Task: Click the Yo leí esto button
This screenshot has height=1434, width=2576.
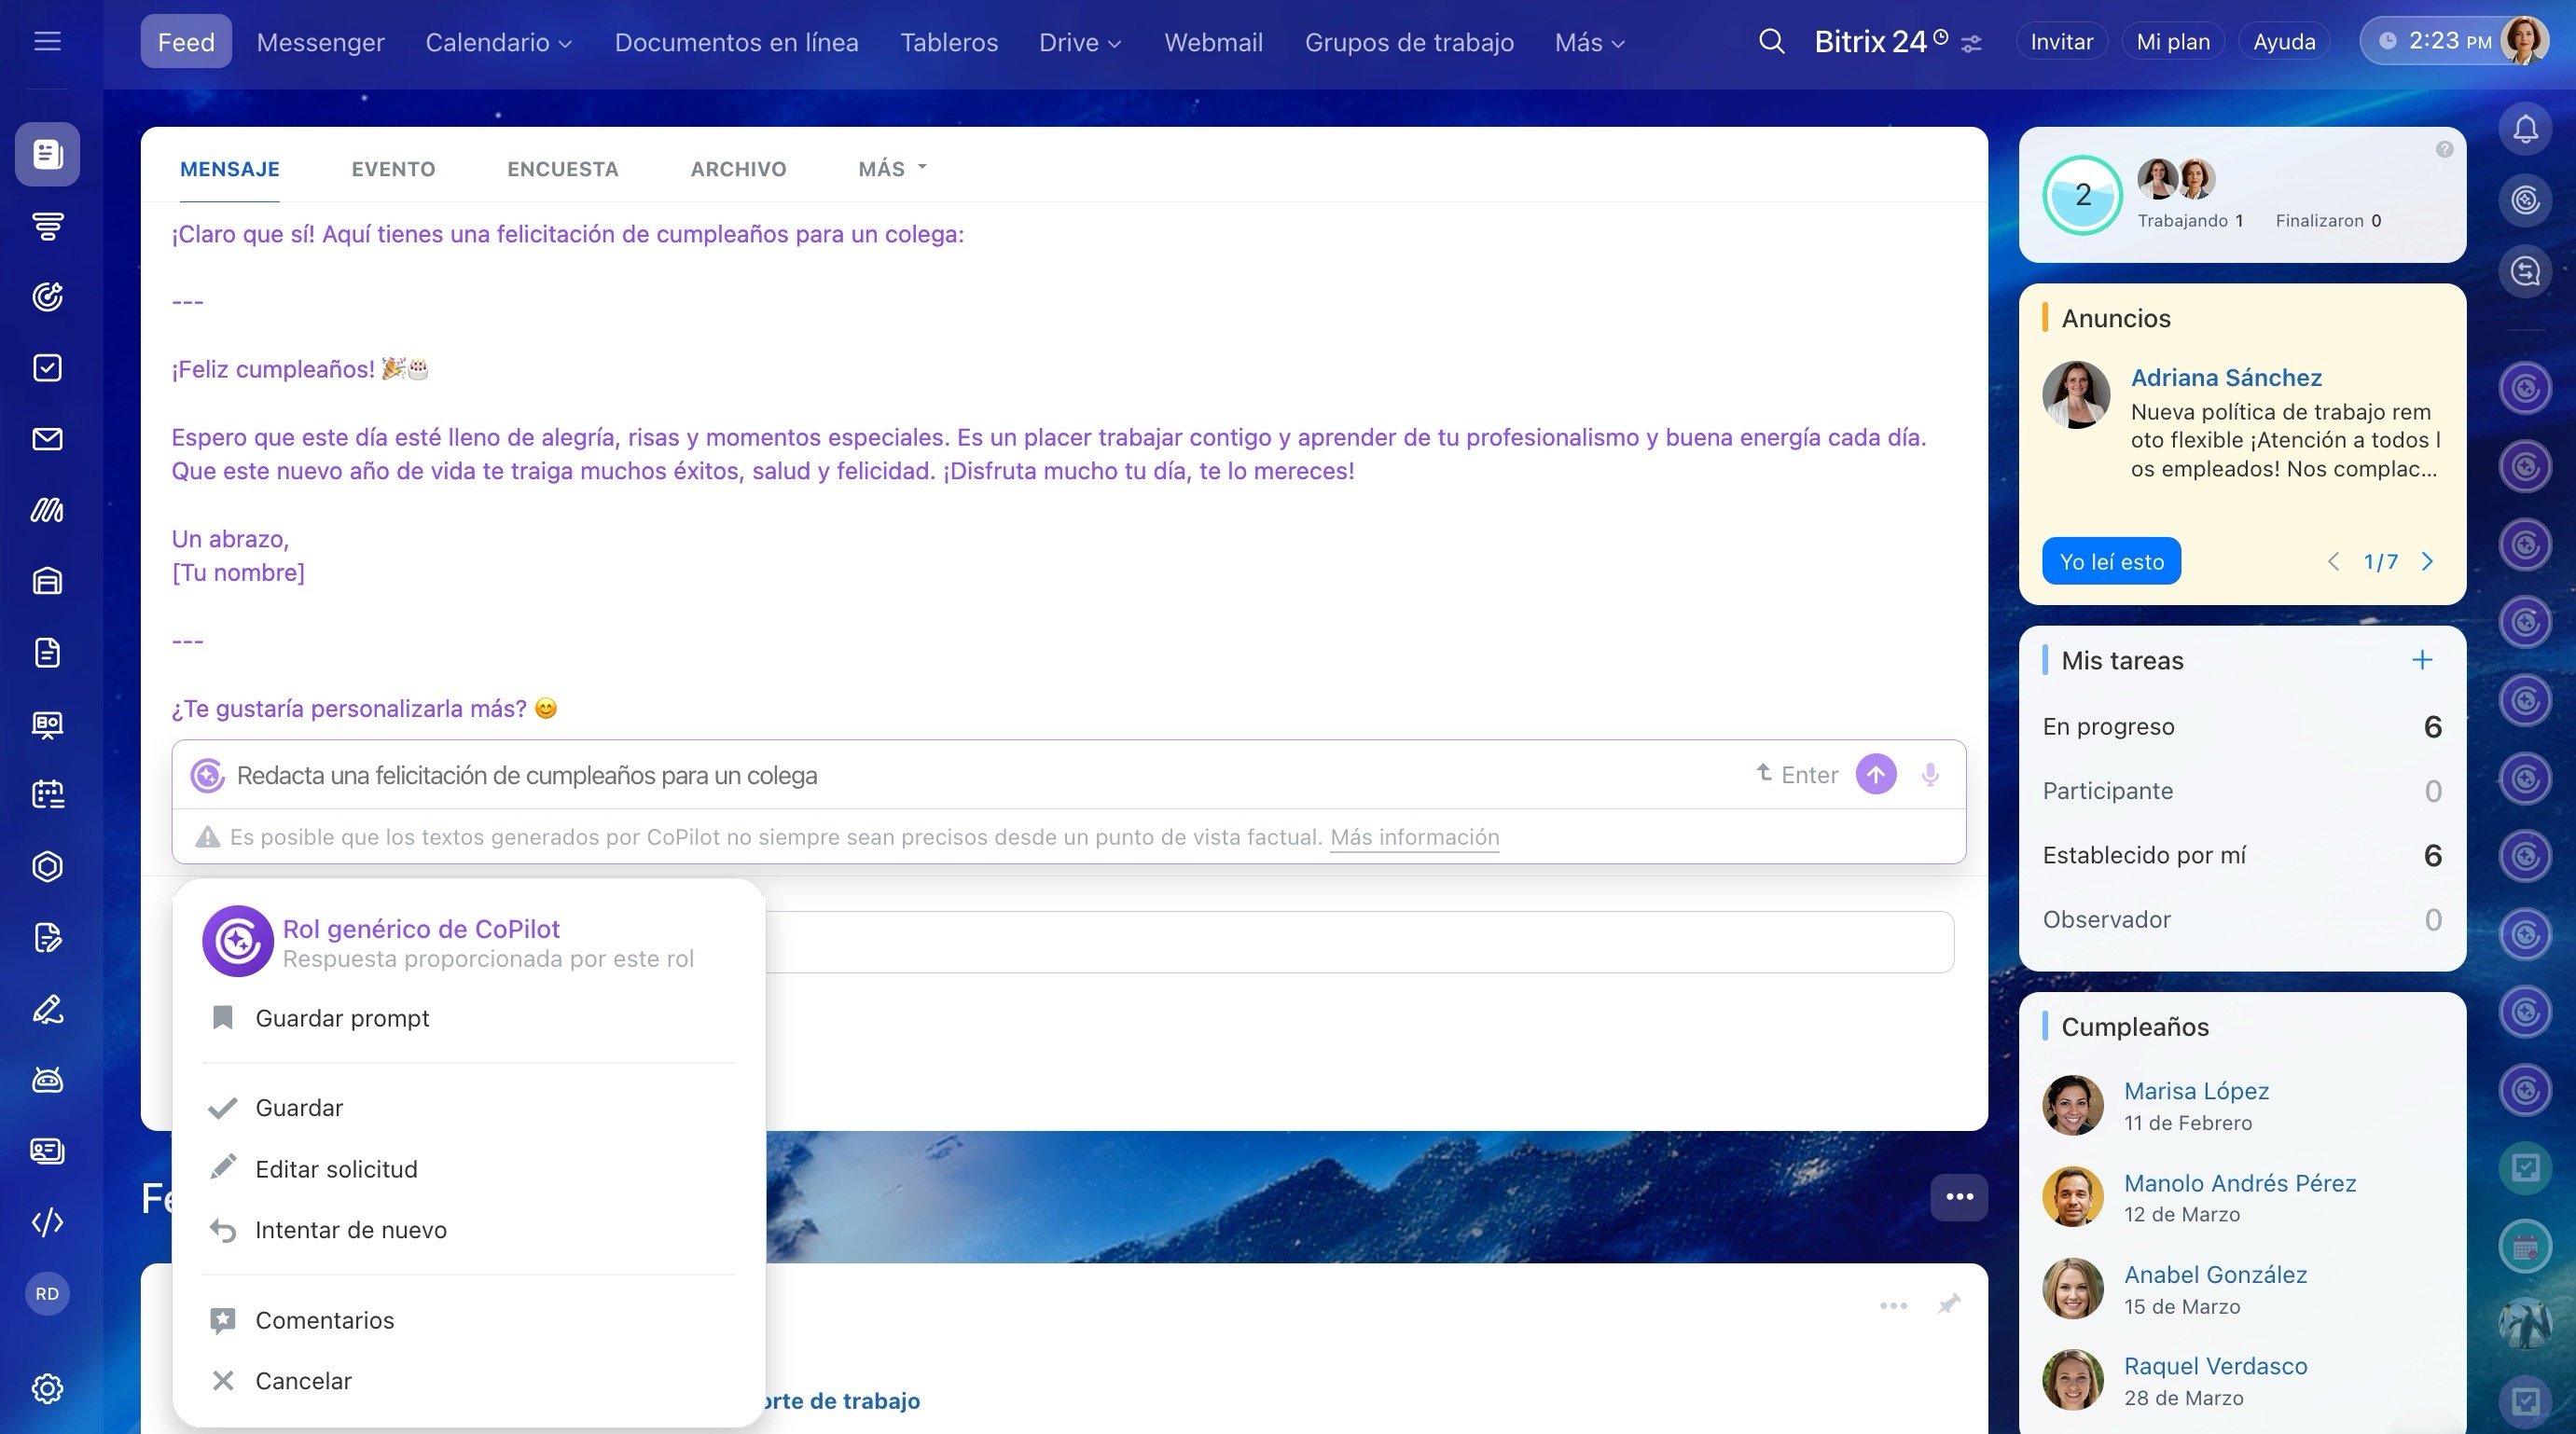Action: click(x=2110, y=562)
